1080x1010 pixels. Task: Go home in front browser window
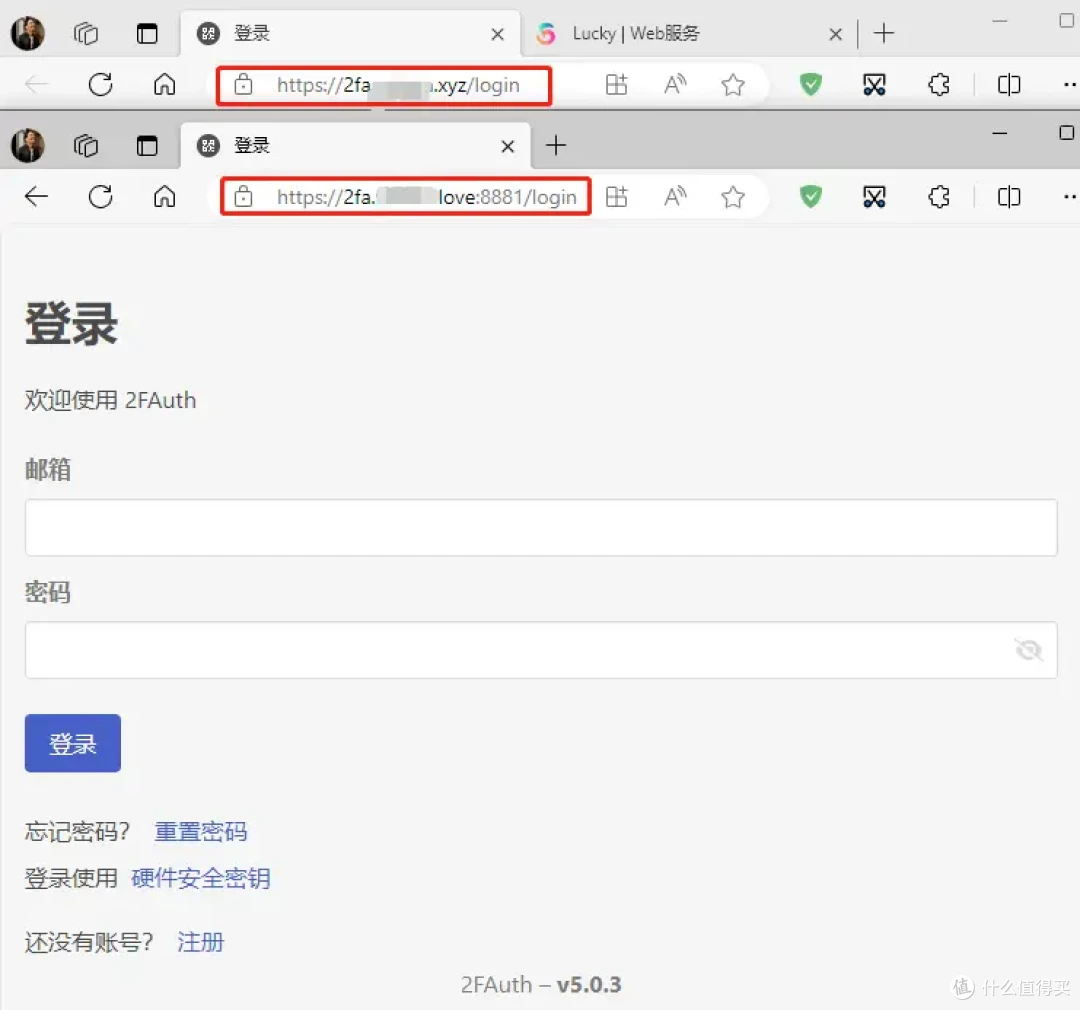click(165, 197)
